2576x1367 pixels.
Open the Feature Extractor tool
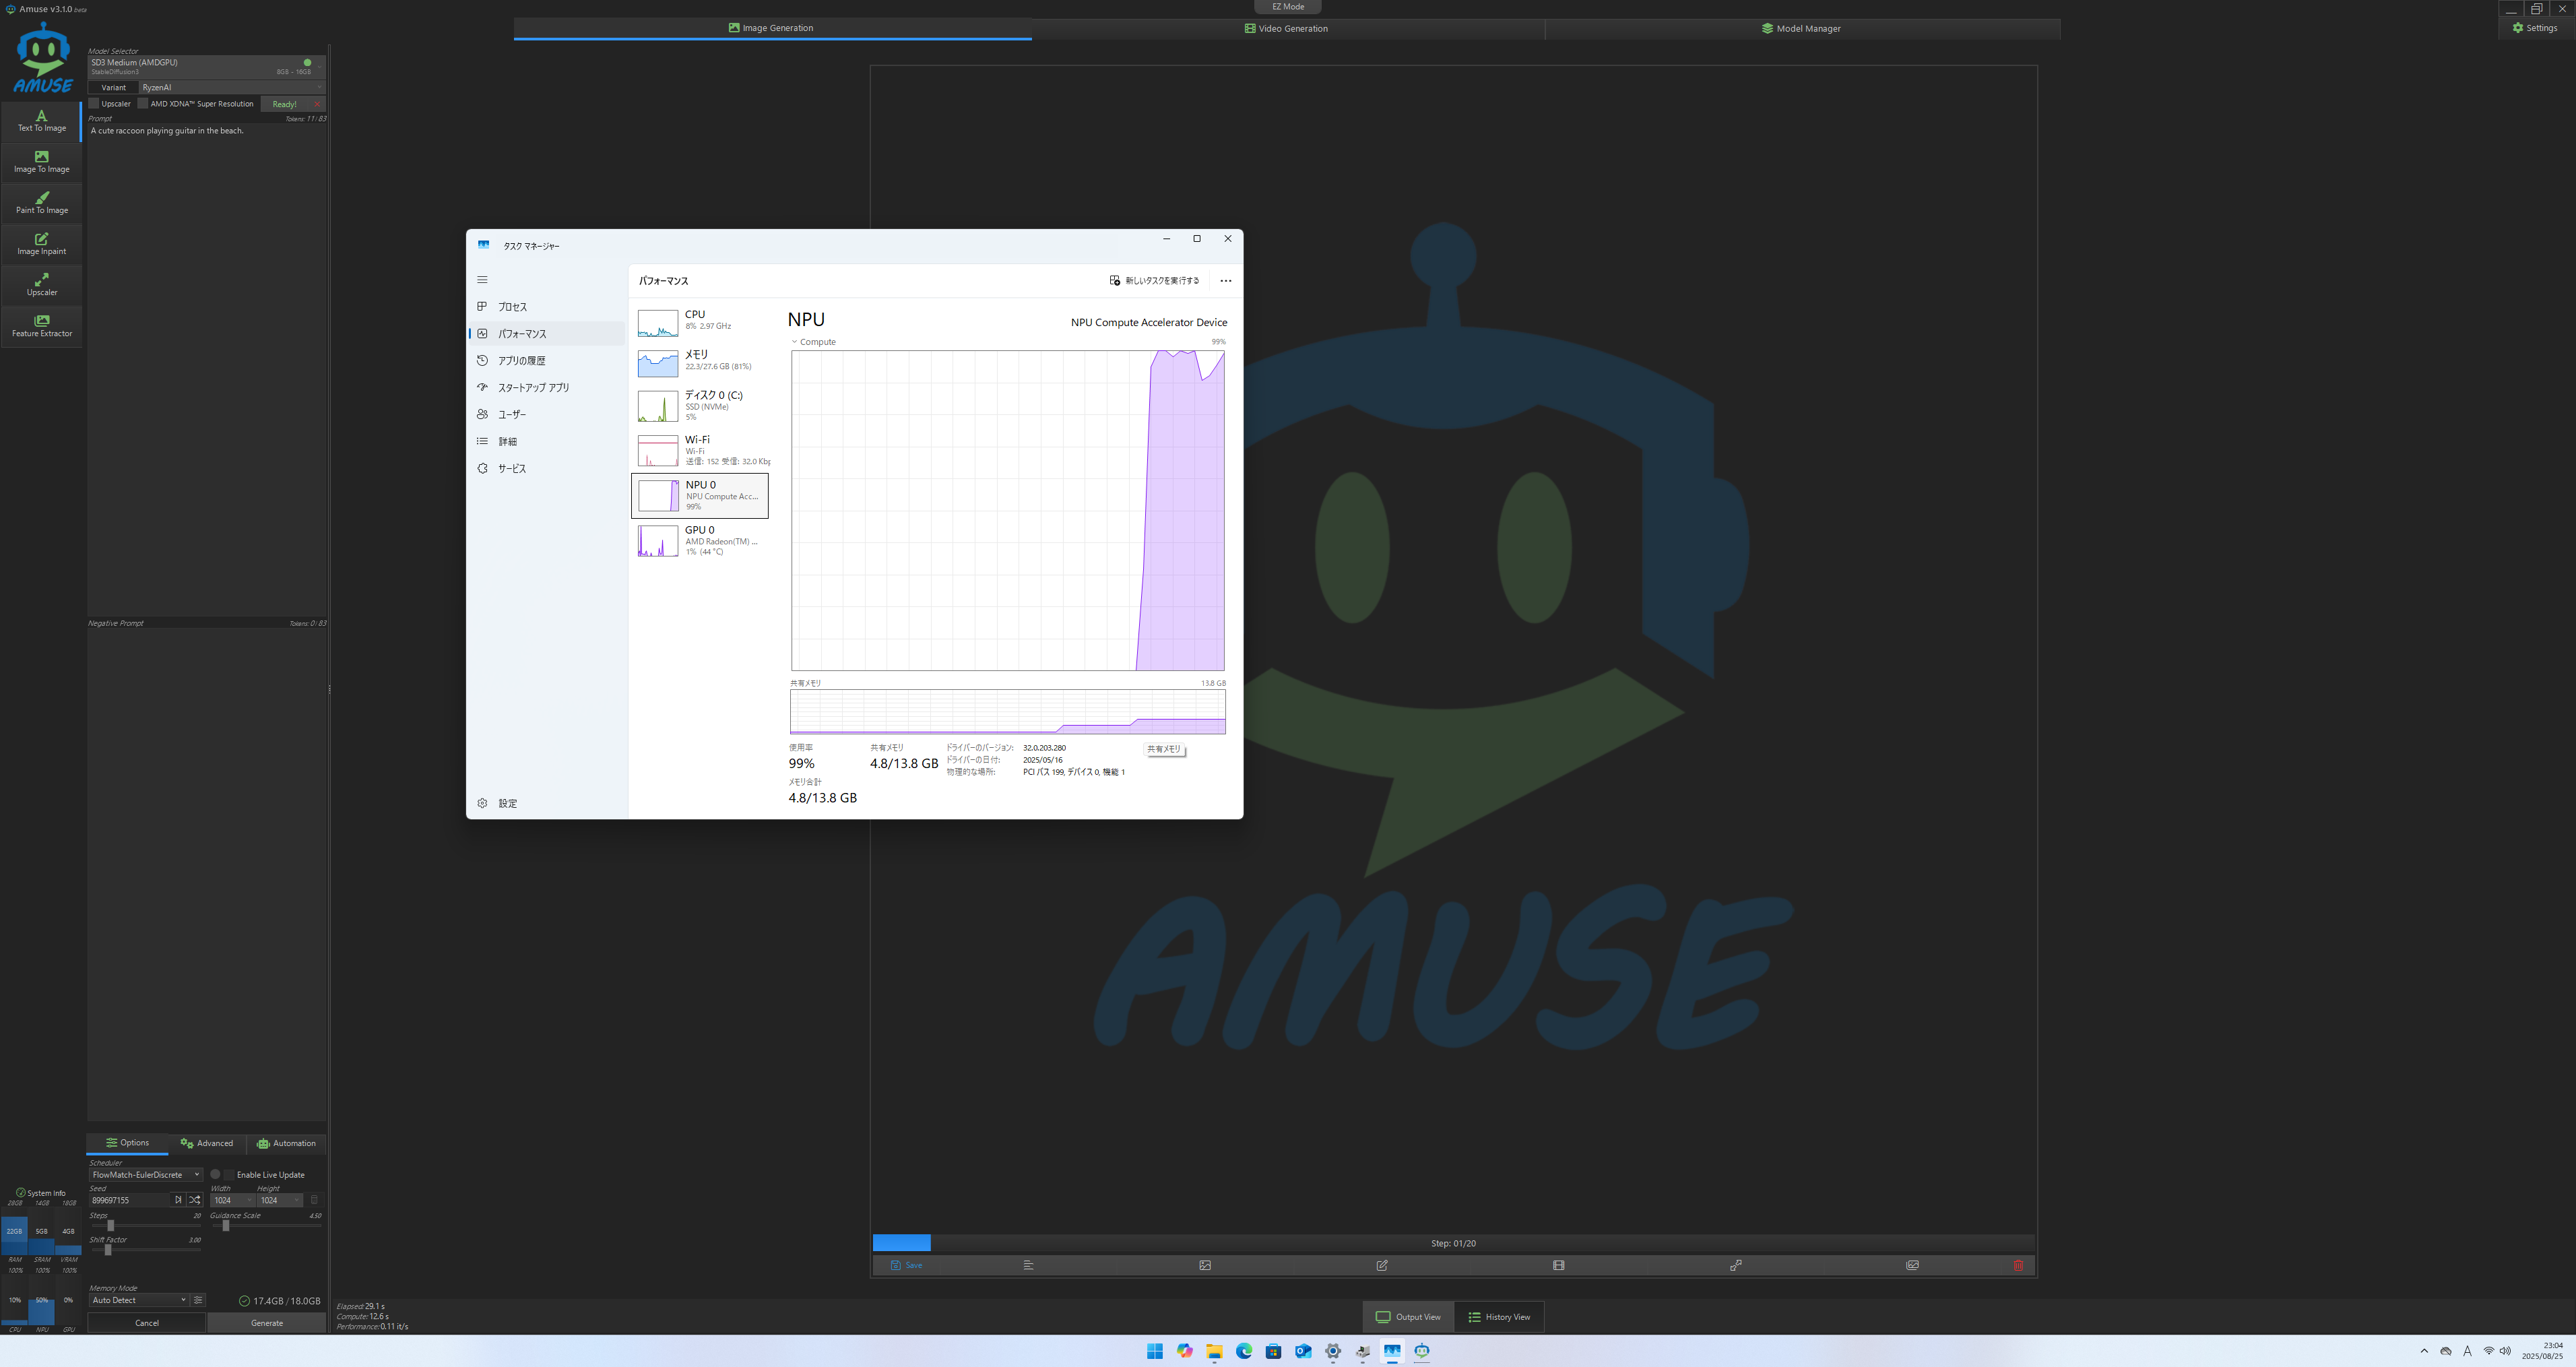click(x=41, y=326)
